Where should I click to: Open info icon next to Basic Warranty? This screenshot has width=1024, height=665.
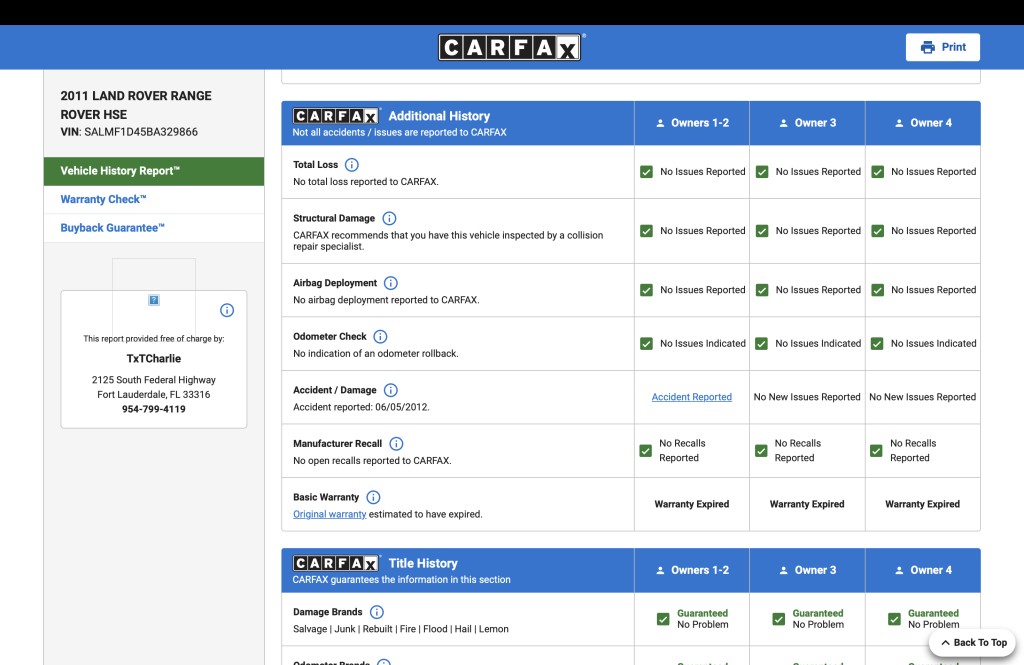click(x=373, y=497)
